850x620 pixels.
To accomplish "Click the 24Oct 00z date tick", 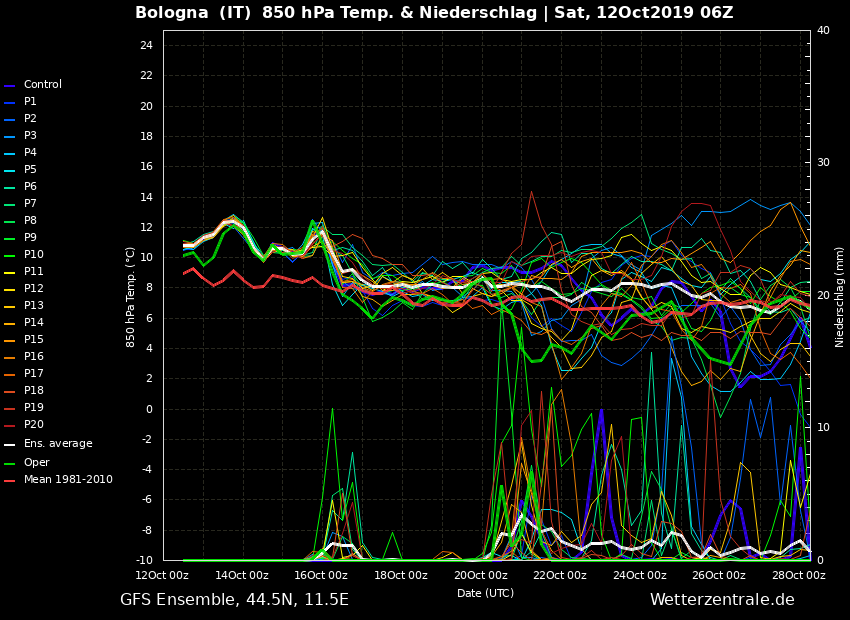I will coord(639,576).
